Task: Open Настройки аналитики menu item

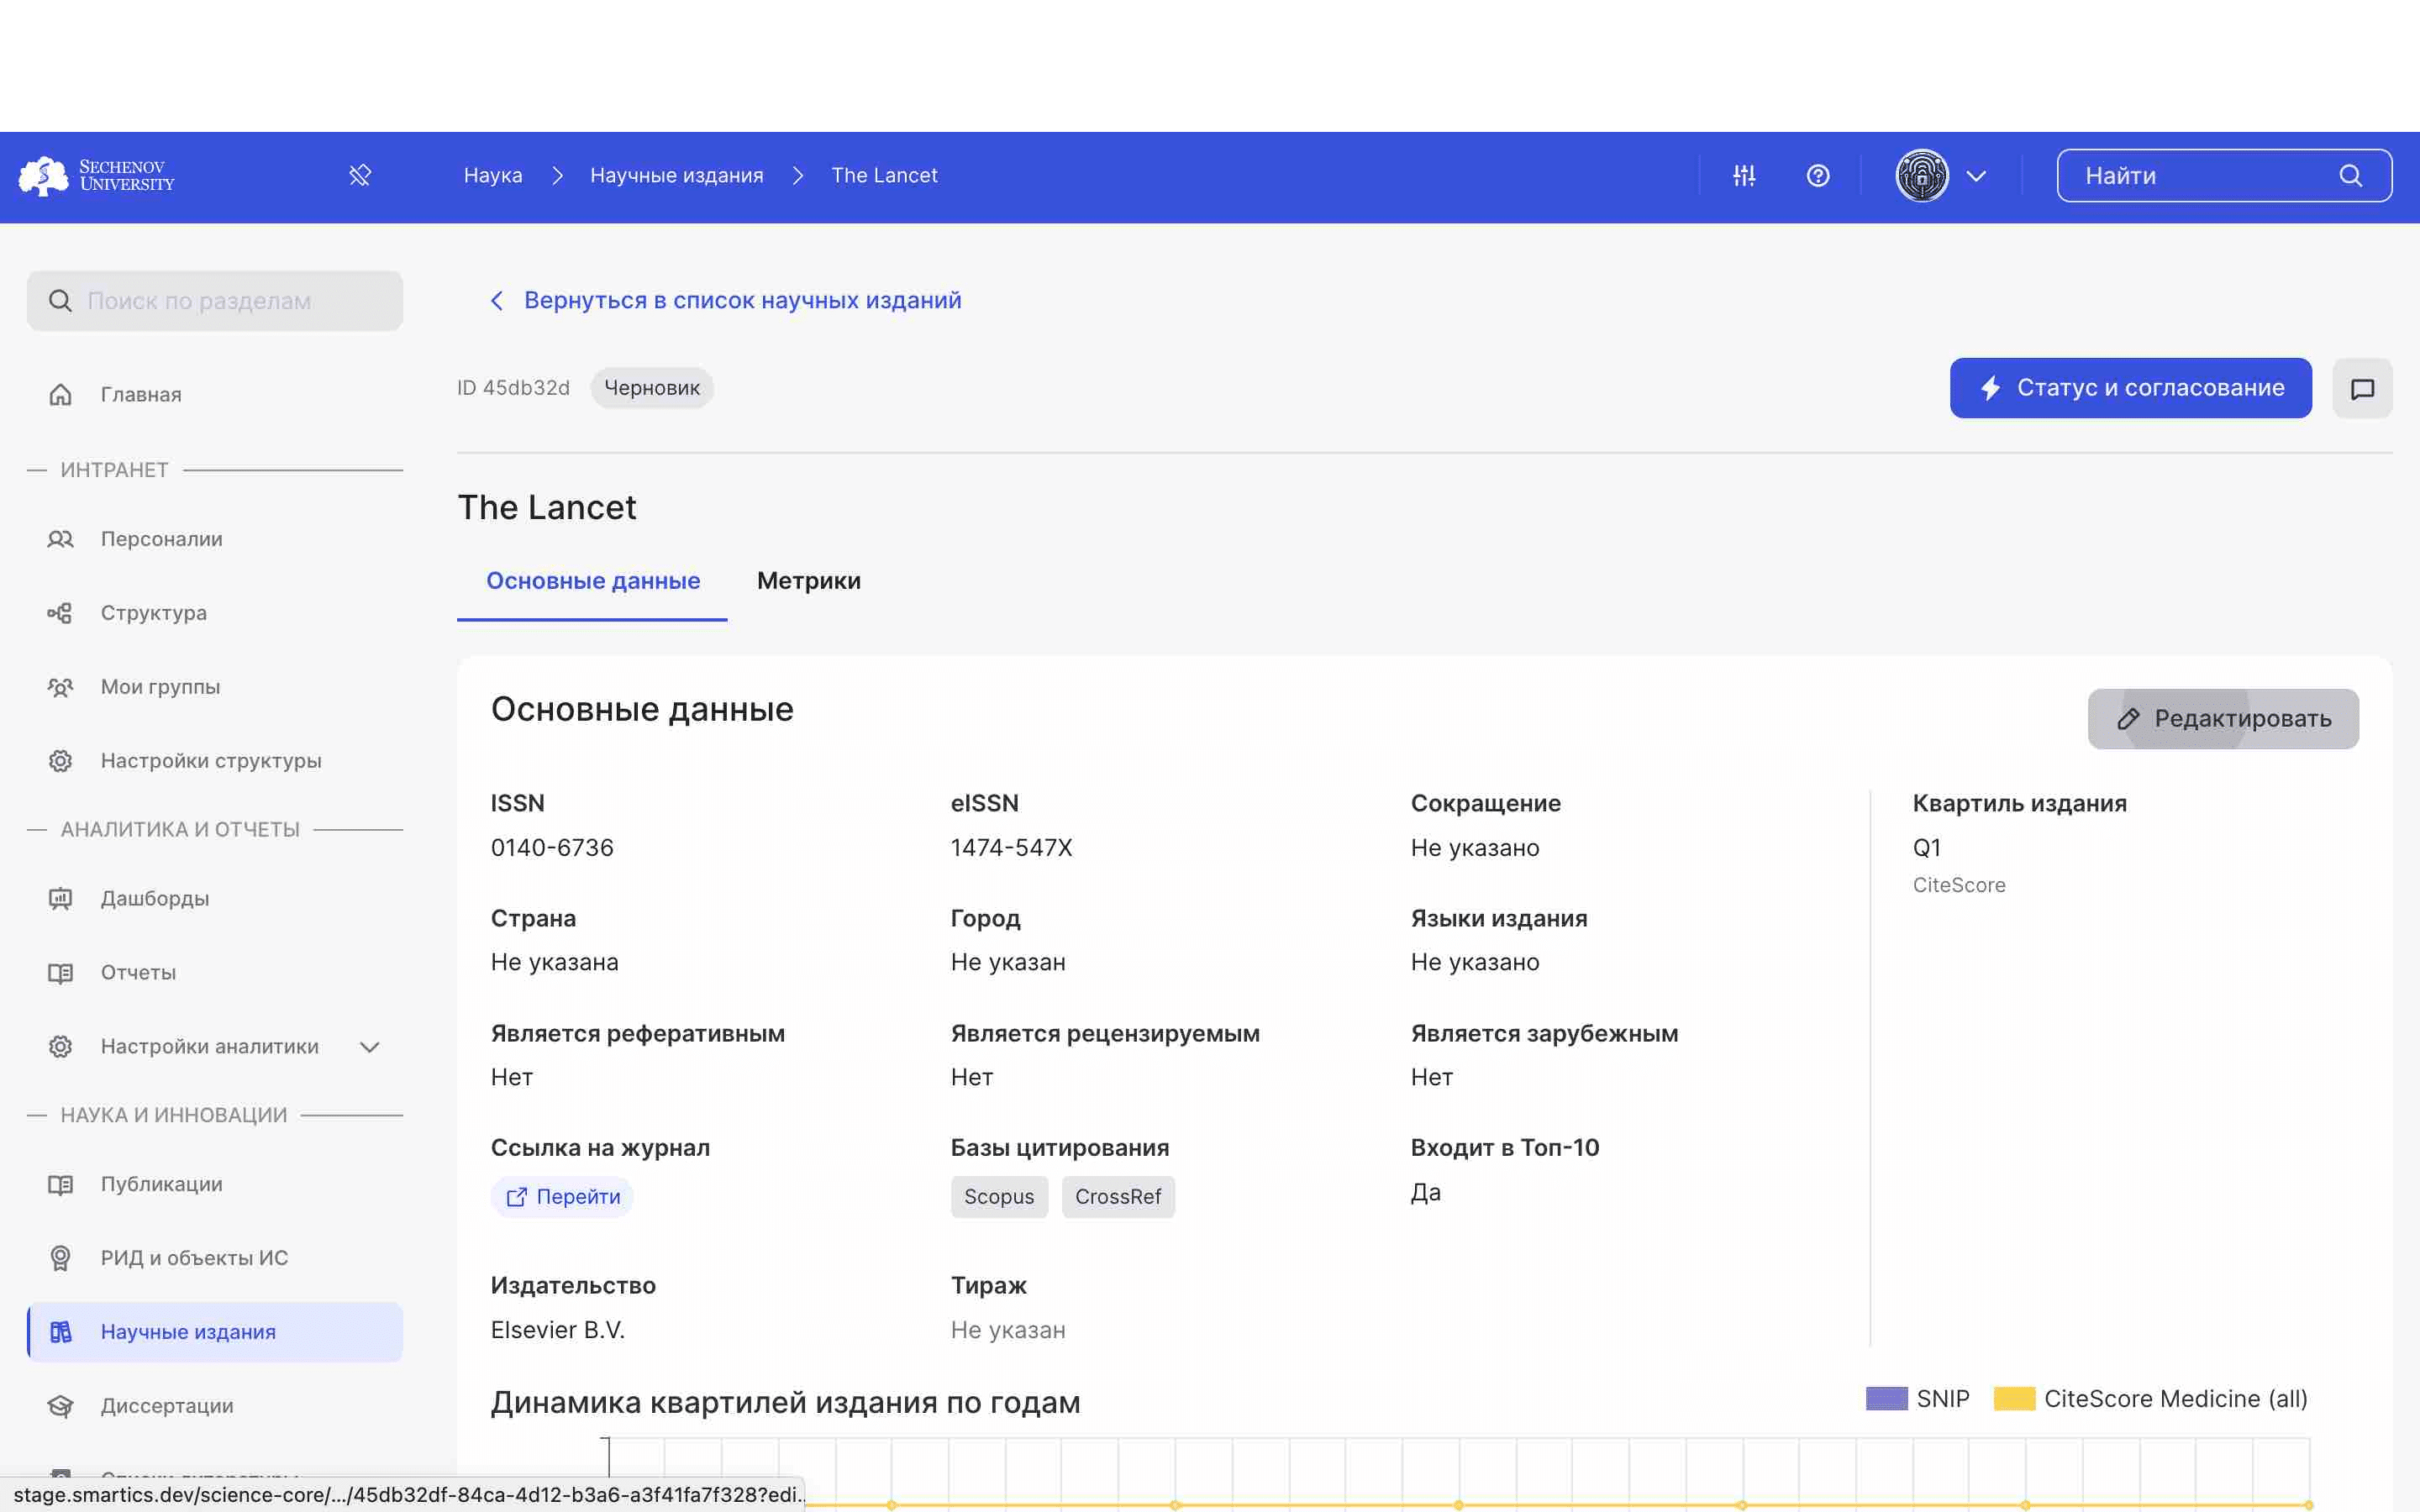Action: point(215,1047)
